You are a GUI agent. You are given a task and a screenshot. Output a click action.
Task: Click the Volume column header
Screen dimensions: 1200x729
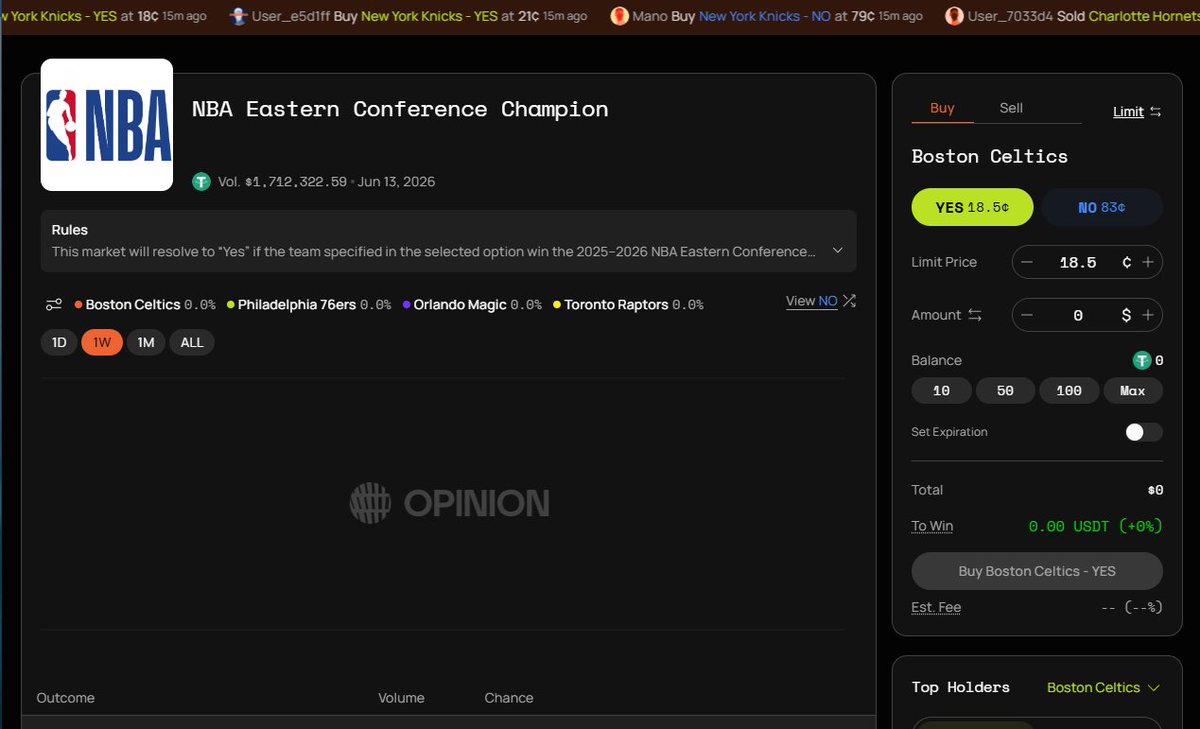(x=401, y=698)
